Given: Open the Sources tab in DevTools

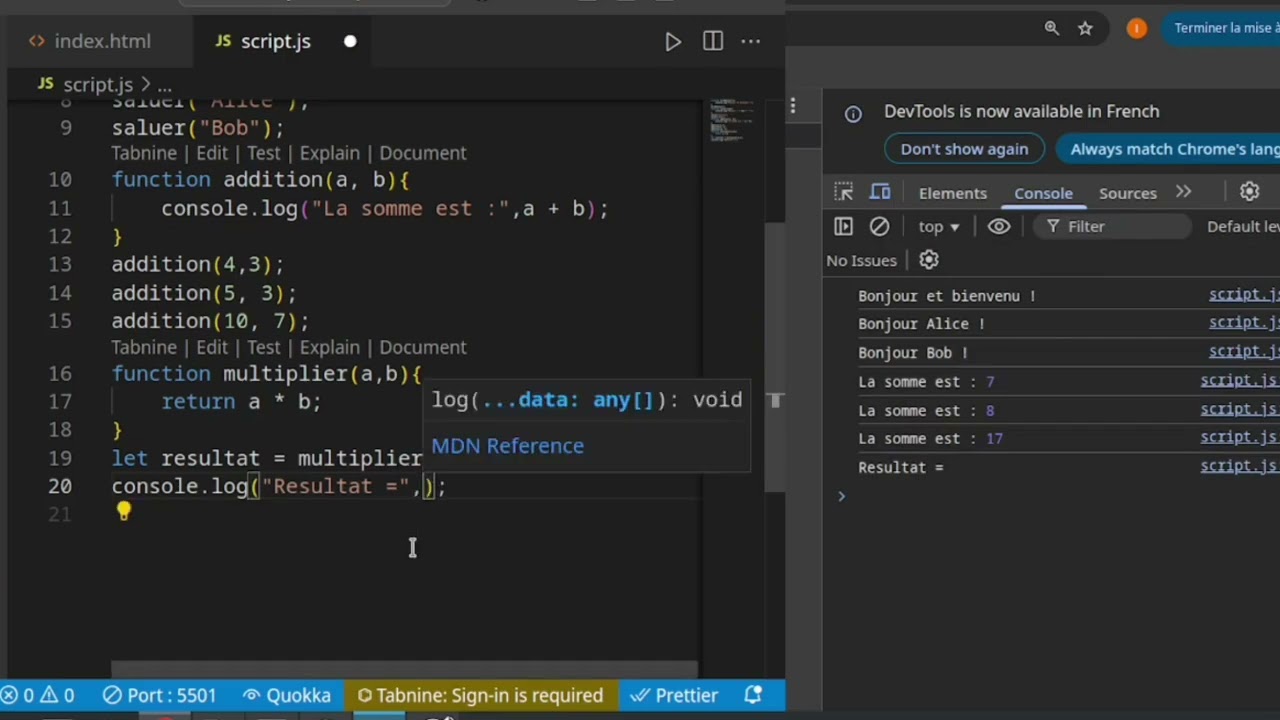Looking at the screenshot, I should (x=1127, y=193).
